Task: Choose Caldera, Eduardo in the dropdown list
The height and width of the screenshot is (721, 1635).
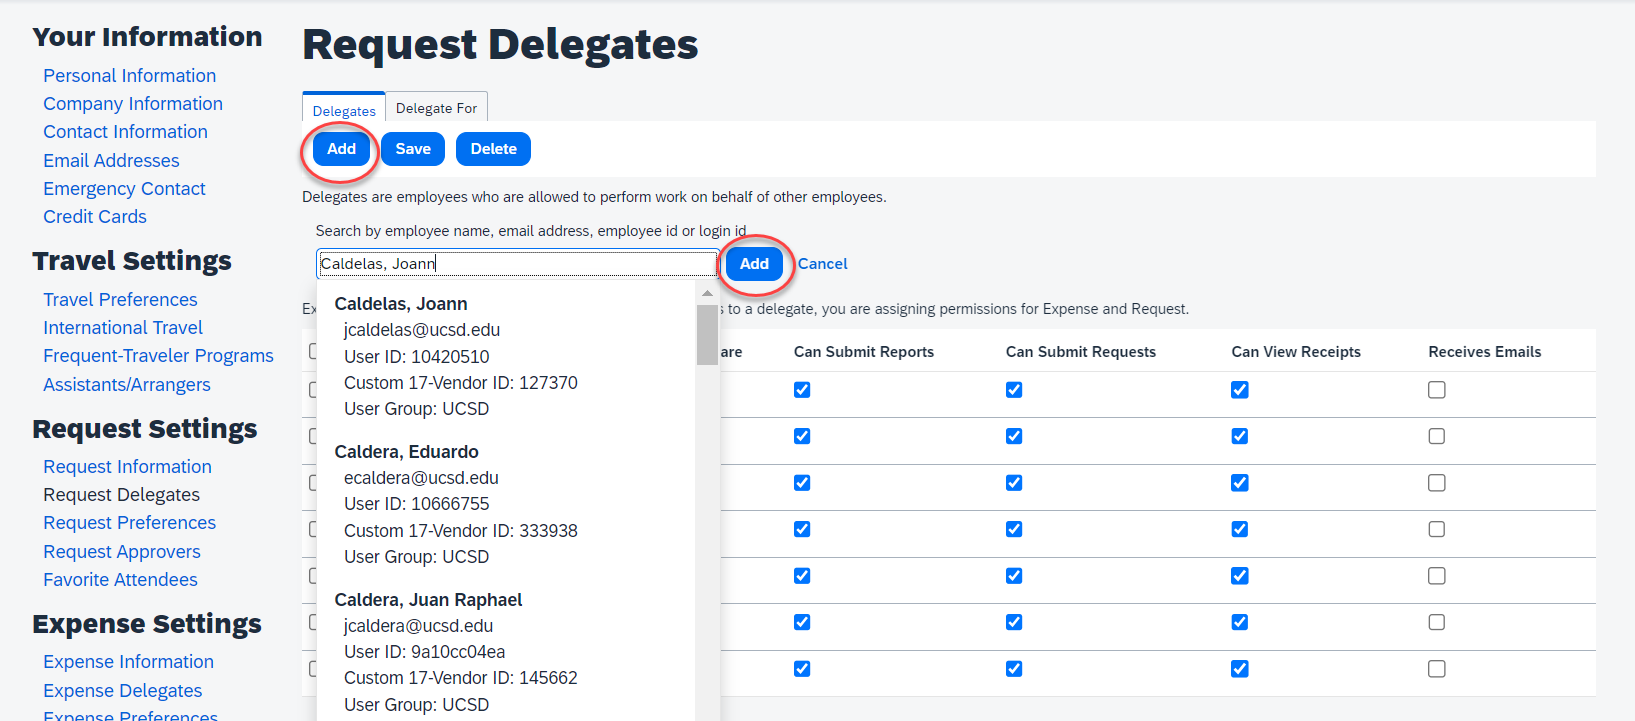Action: pos(406,452)
